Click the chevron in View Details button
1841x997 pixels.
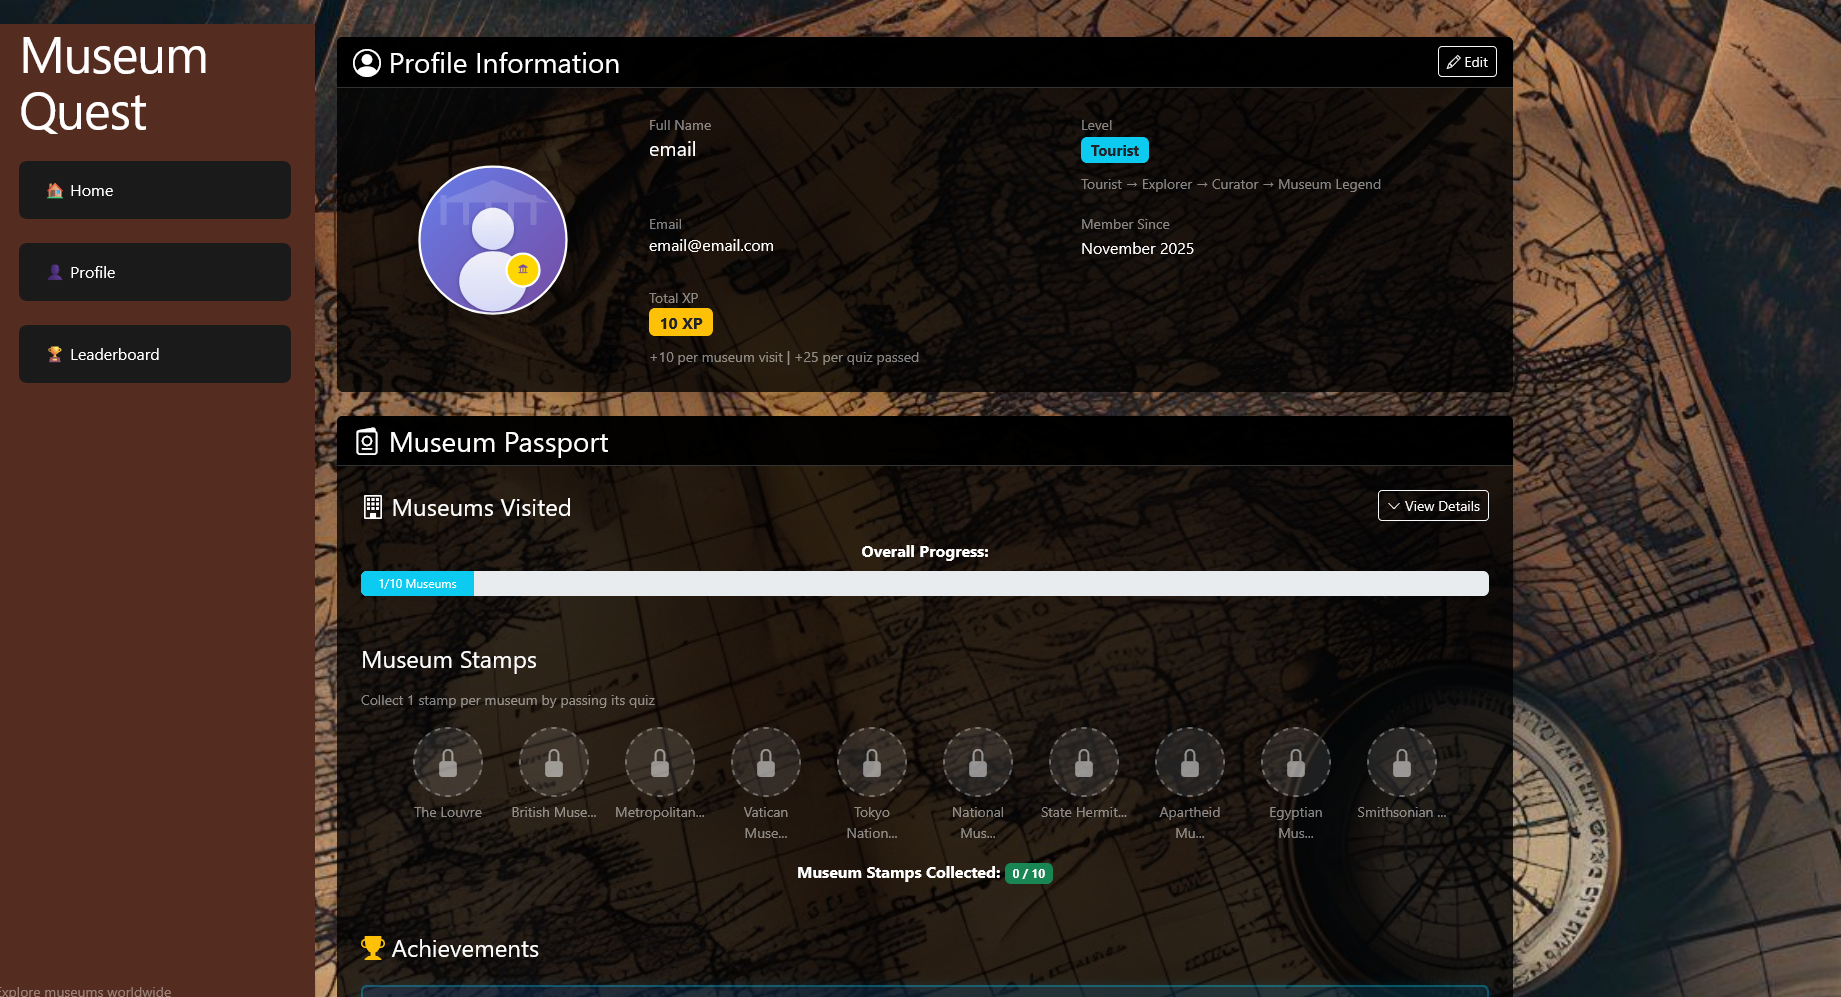(1393, 506)
